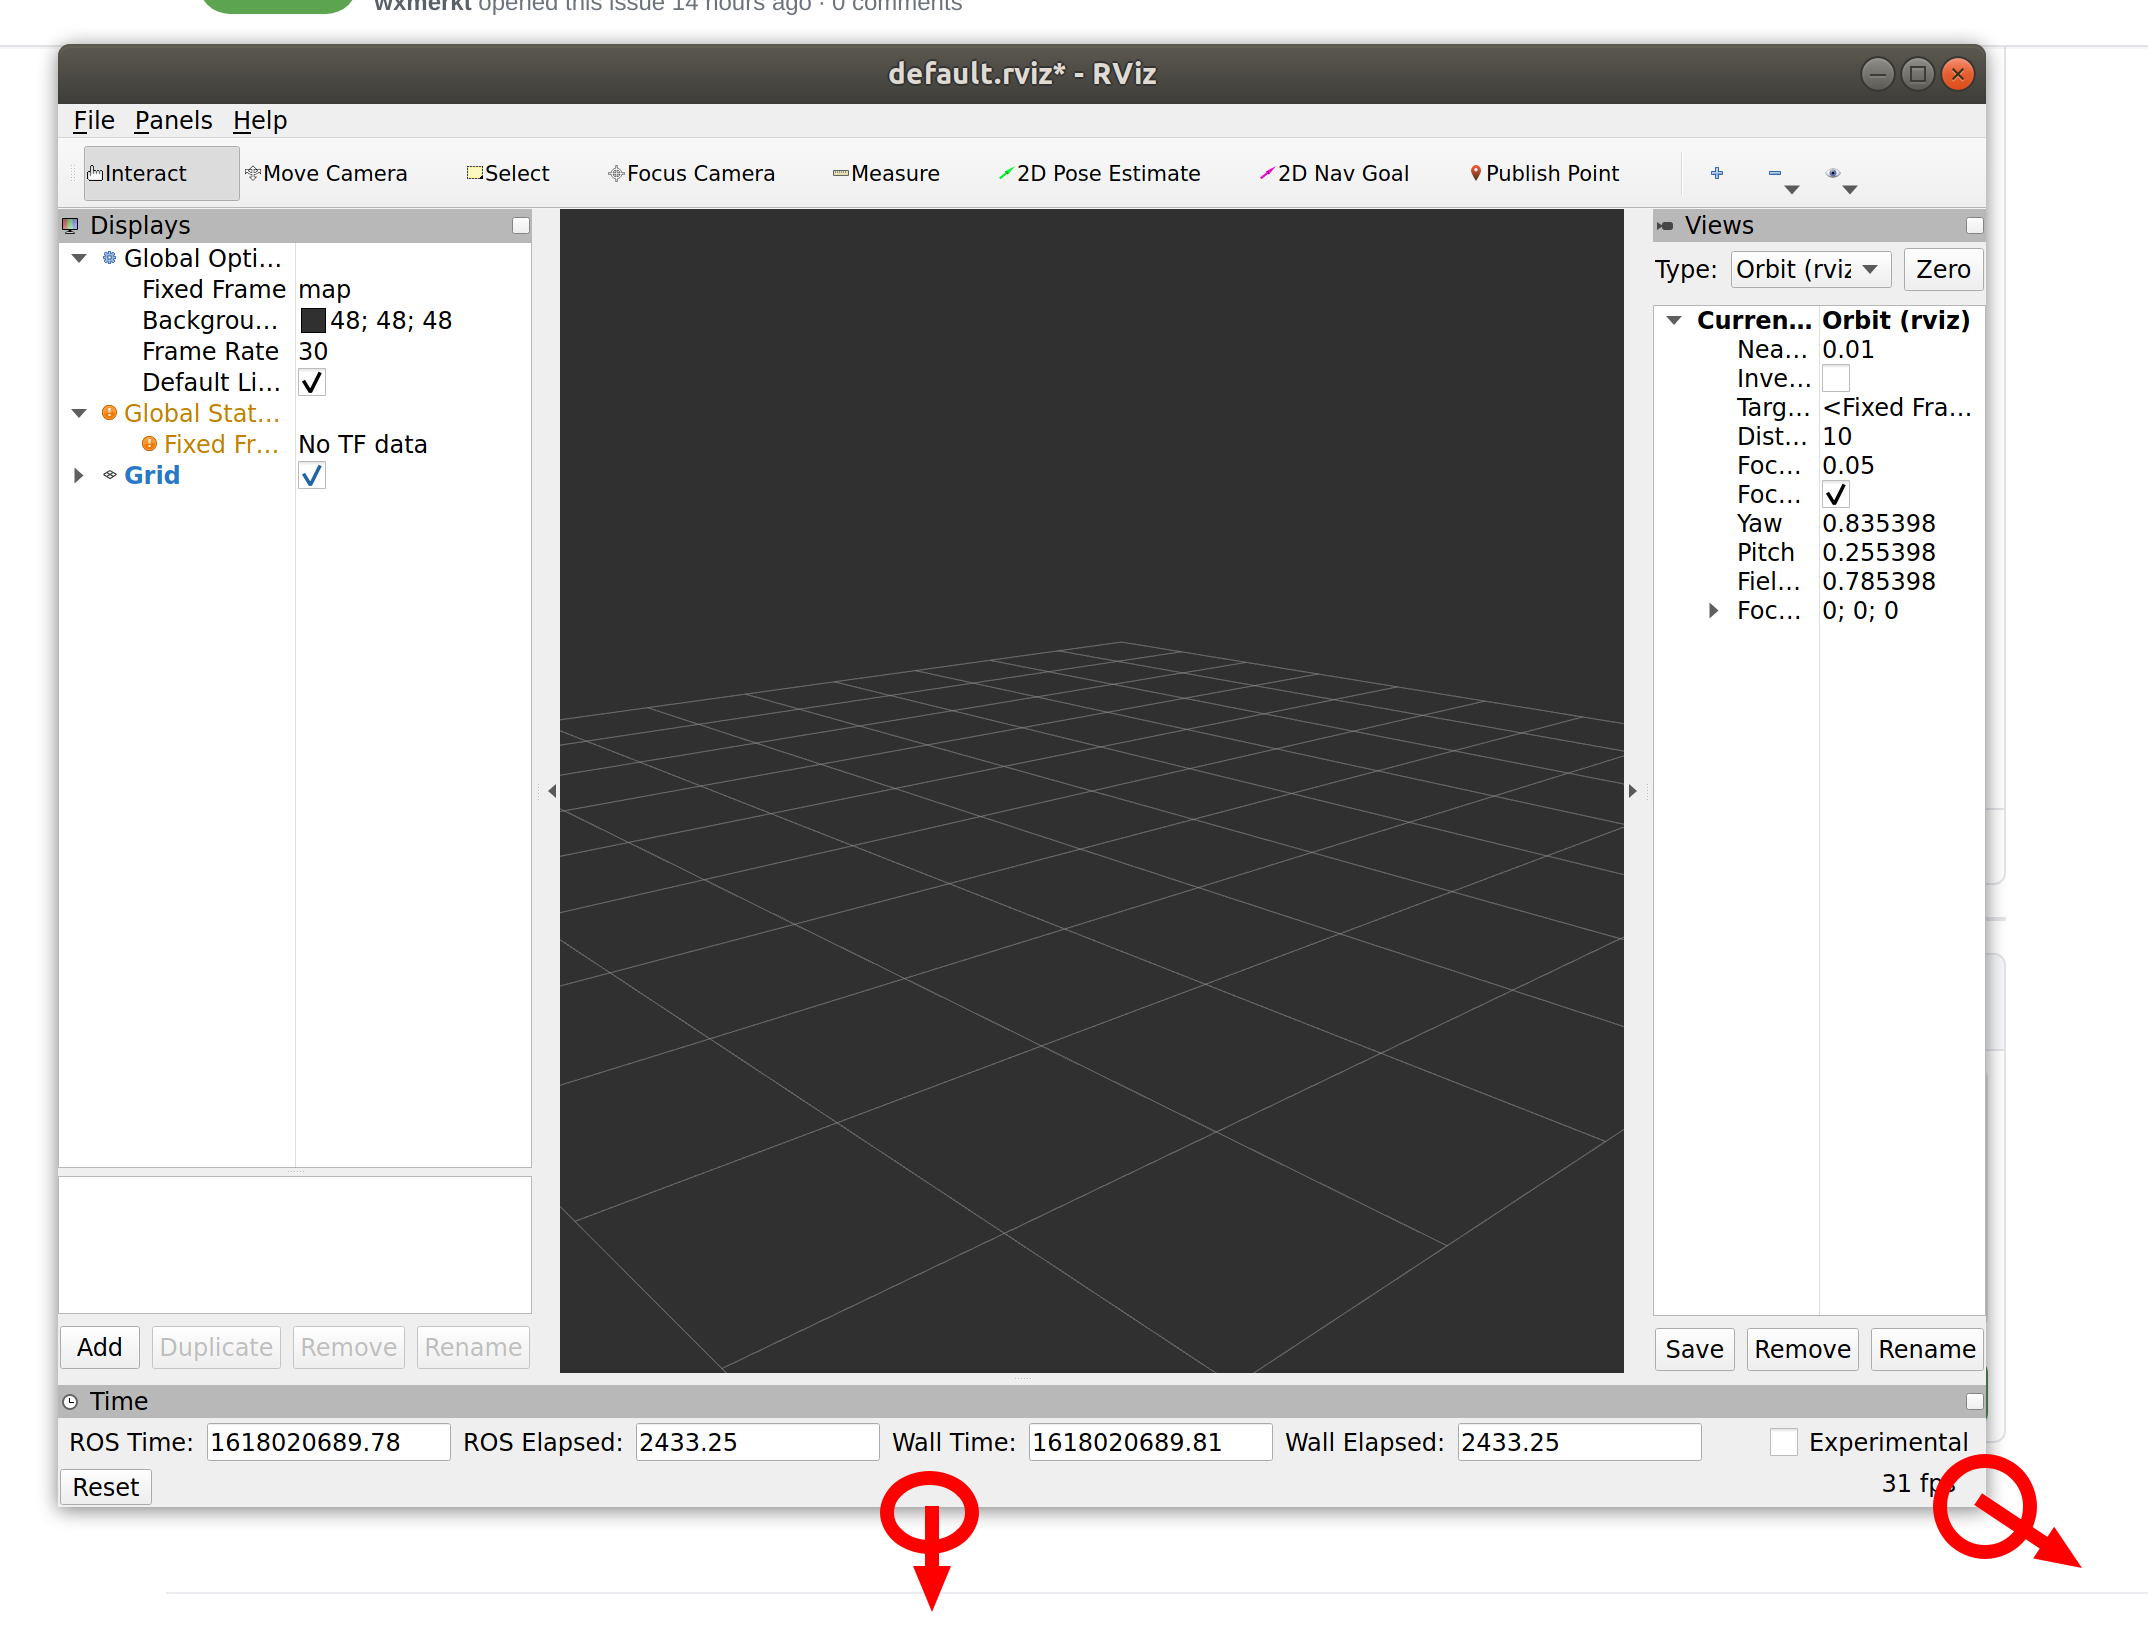2148x1631 pixels.
Task: Click the ROS Elapsed field
Action: (757, 1442)
